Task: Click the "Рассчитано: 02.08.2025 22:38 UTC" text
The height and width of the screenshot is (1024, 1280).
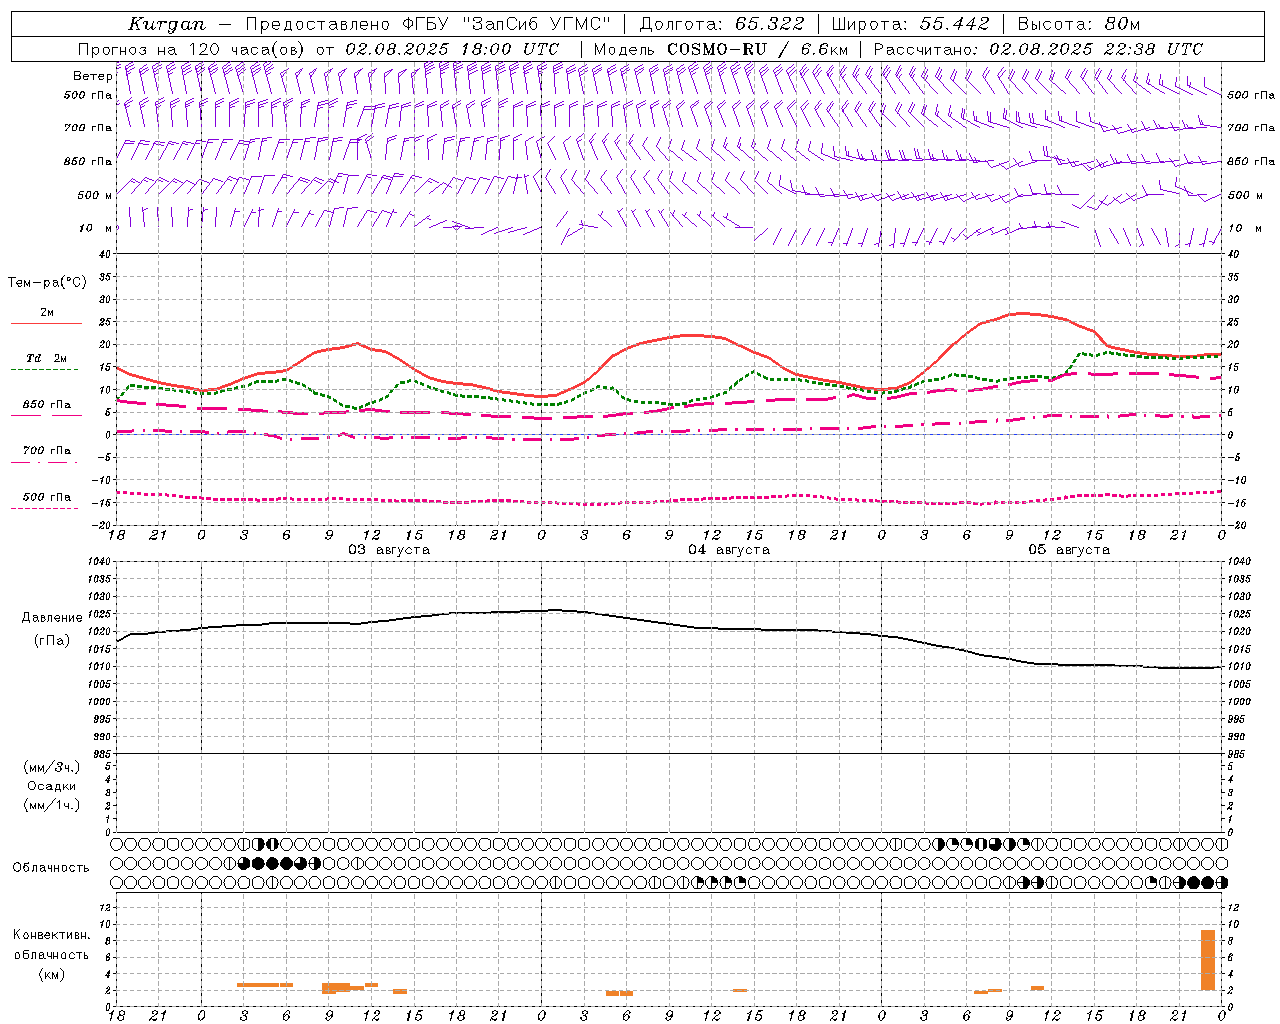Action: click(x=1038, y=49)
